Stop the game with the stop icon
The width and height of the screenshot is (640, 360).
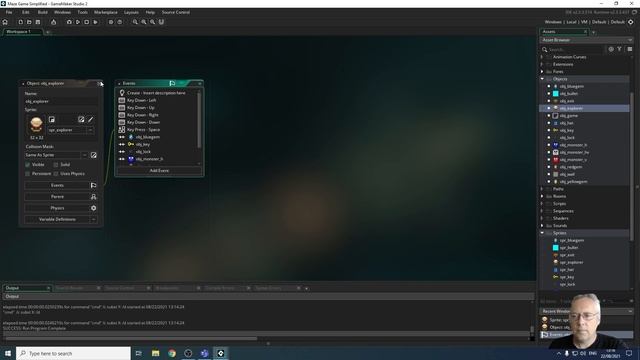pos(87,22)
